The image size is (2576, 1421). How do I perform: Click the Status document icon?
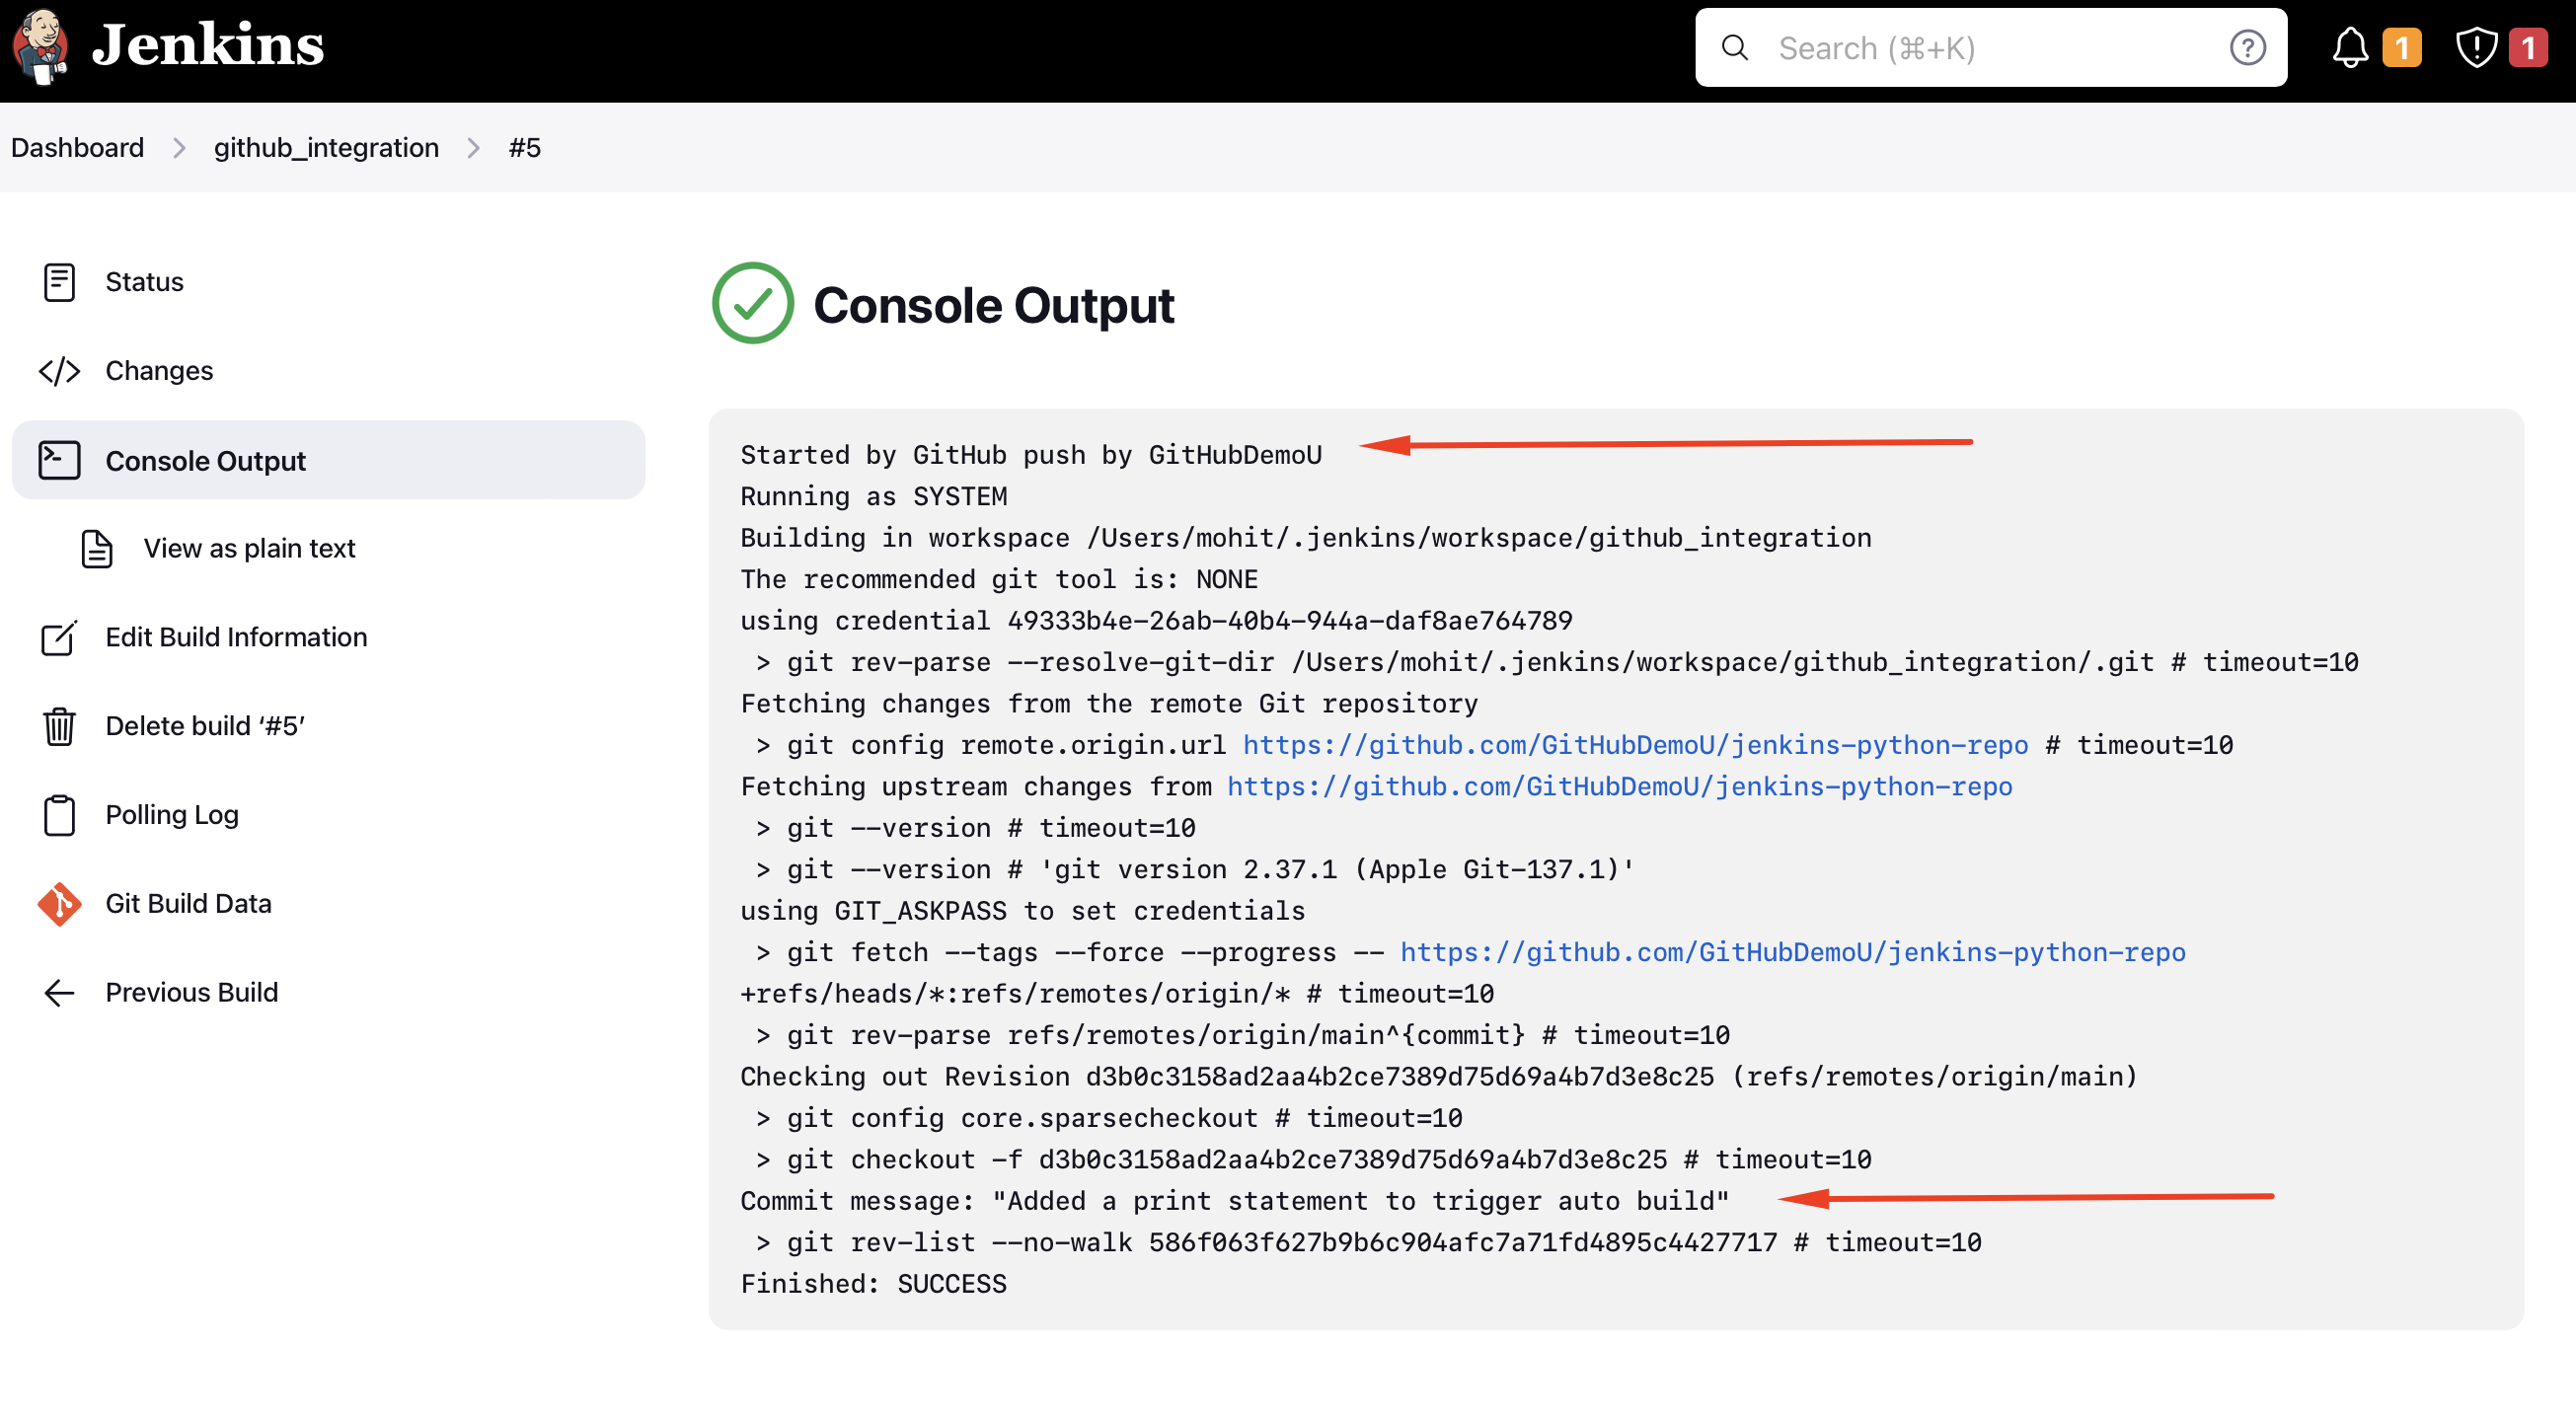(59, 282)
